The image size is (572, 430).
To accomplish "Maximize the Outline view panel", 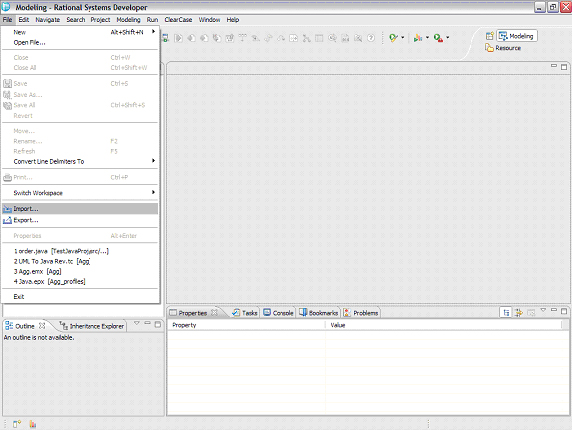I will (158, 324).
